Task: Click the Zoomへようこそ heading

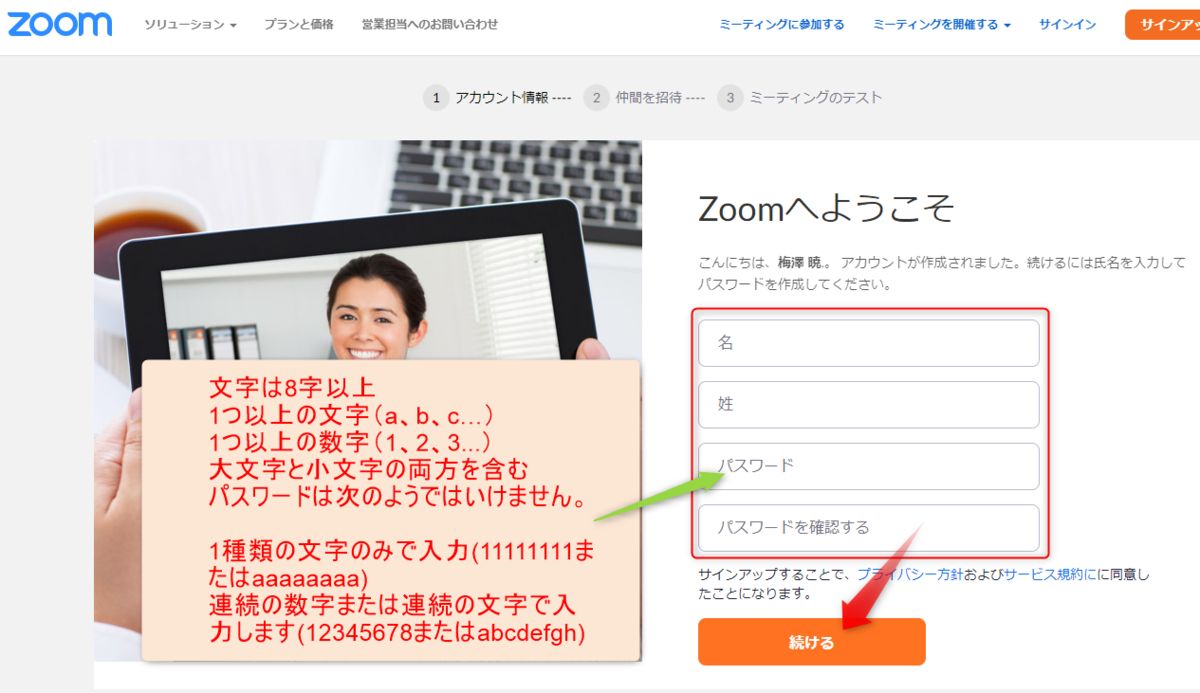Action: 826,210
